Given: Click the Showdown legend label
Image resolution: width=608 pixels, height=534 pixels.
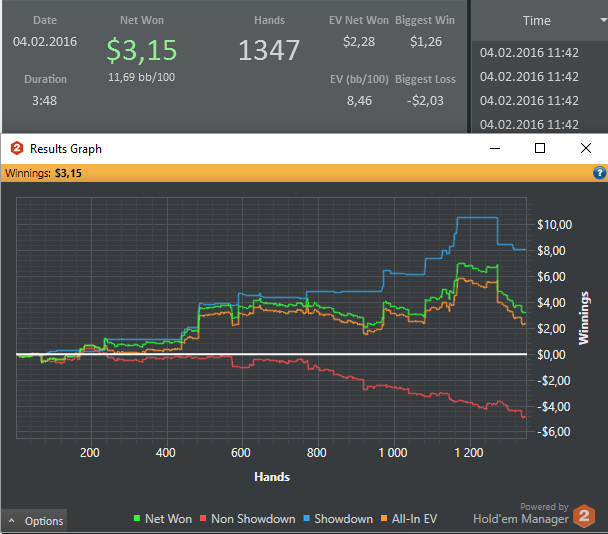Looking at the screenshot, I should click(x=344, y=518).
